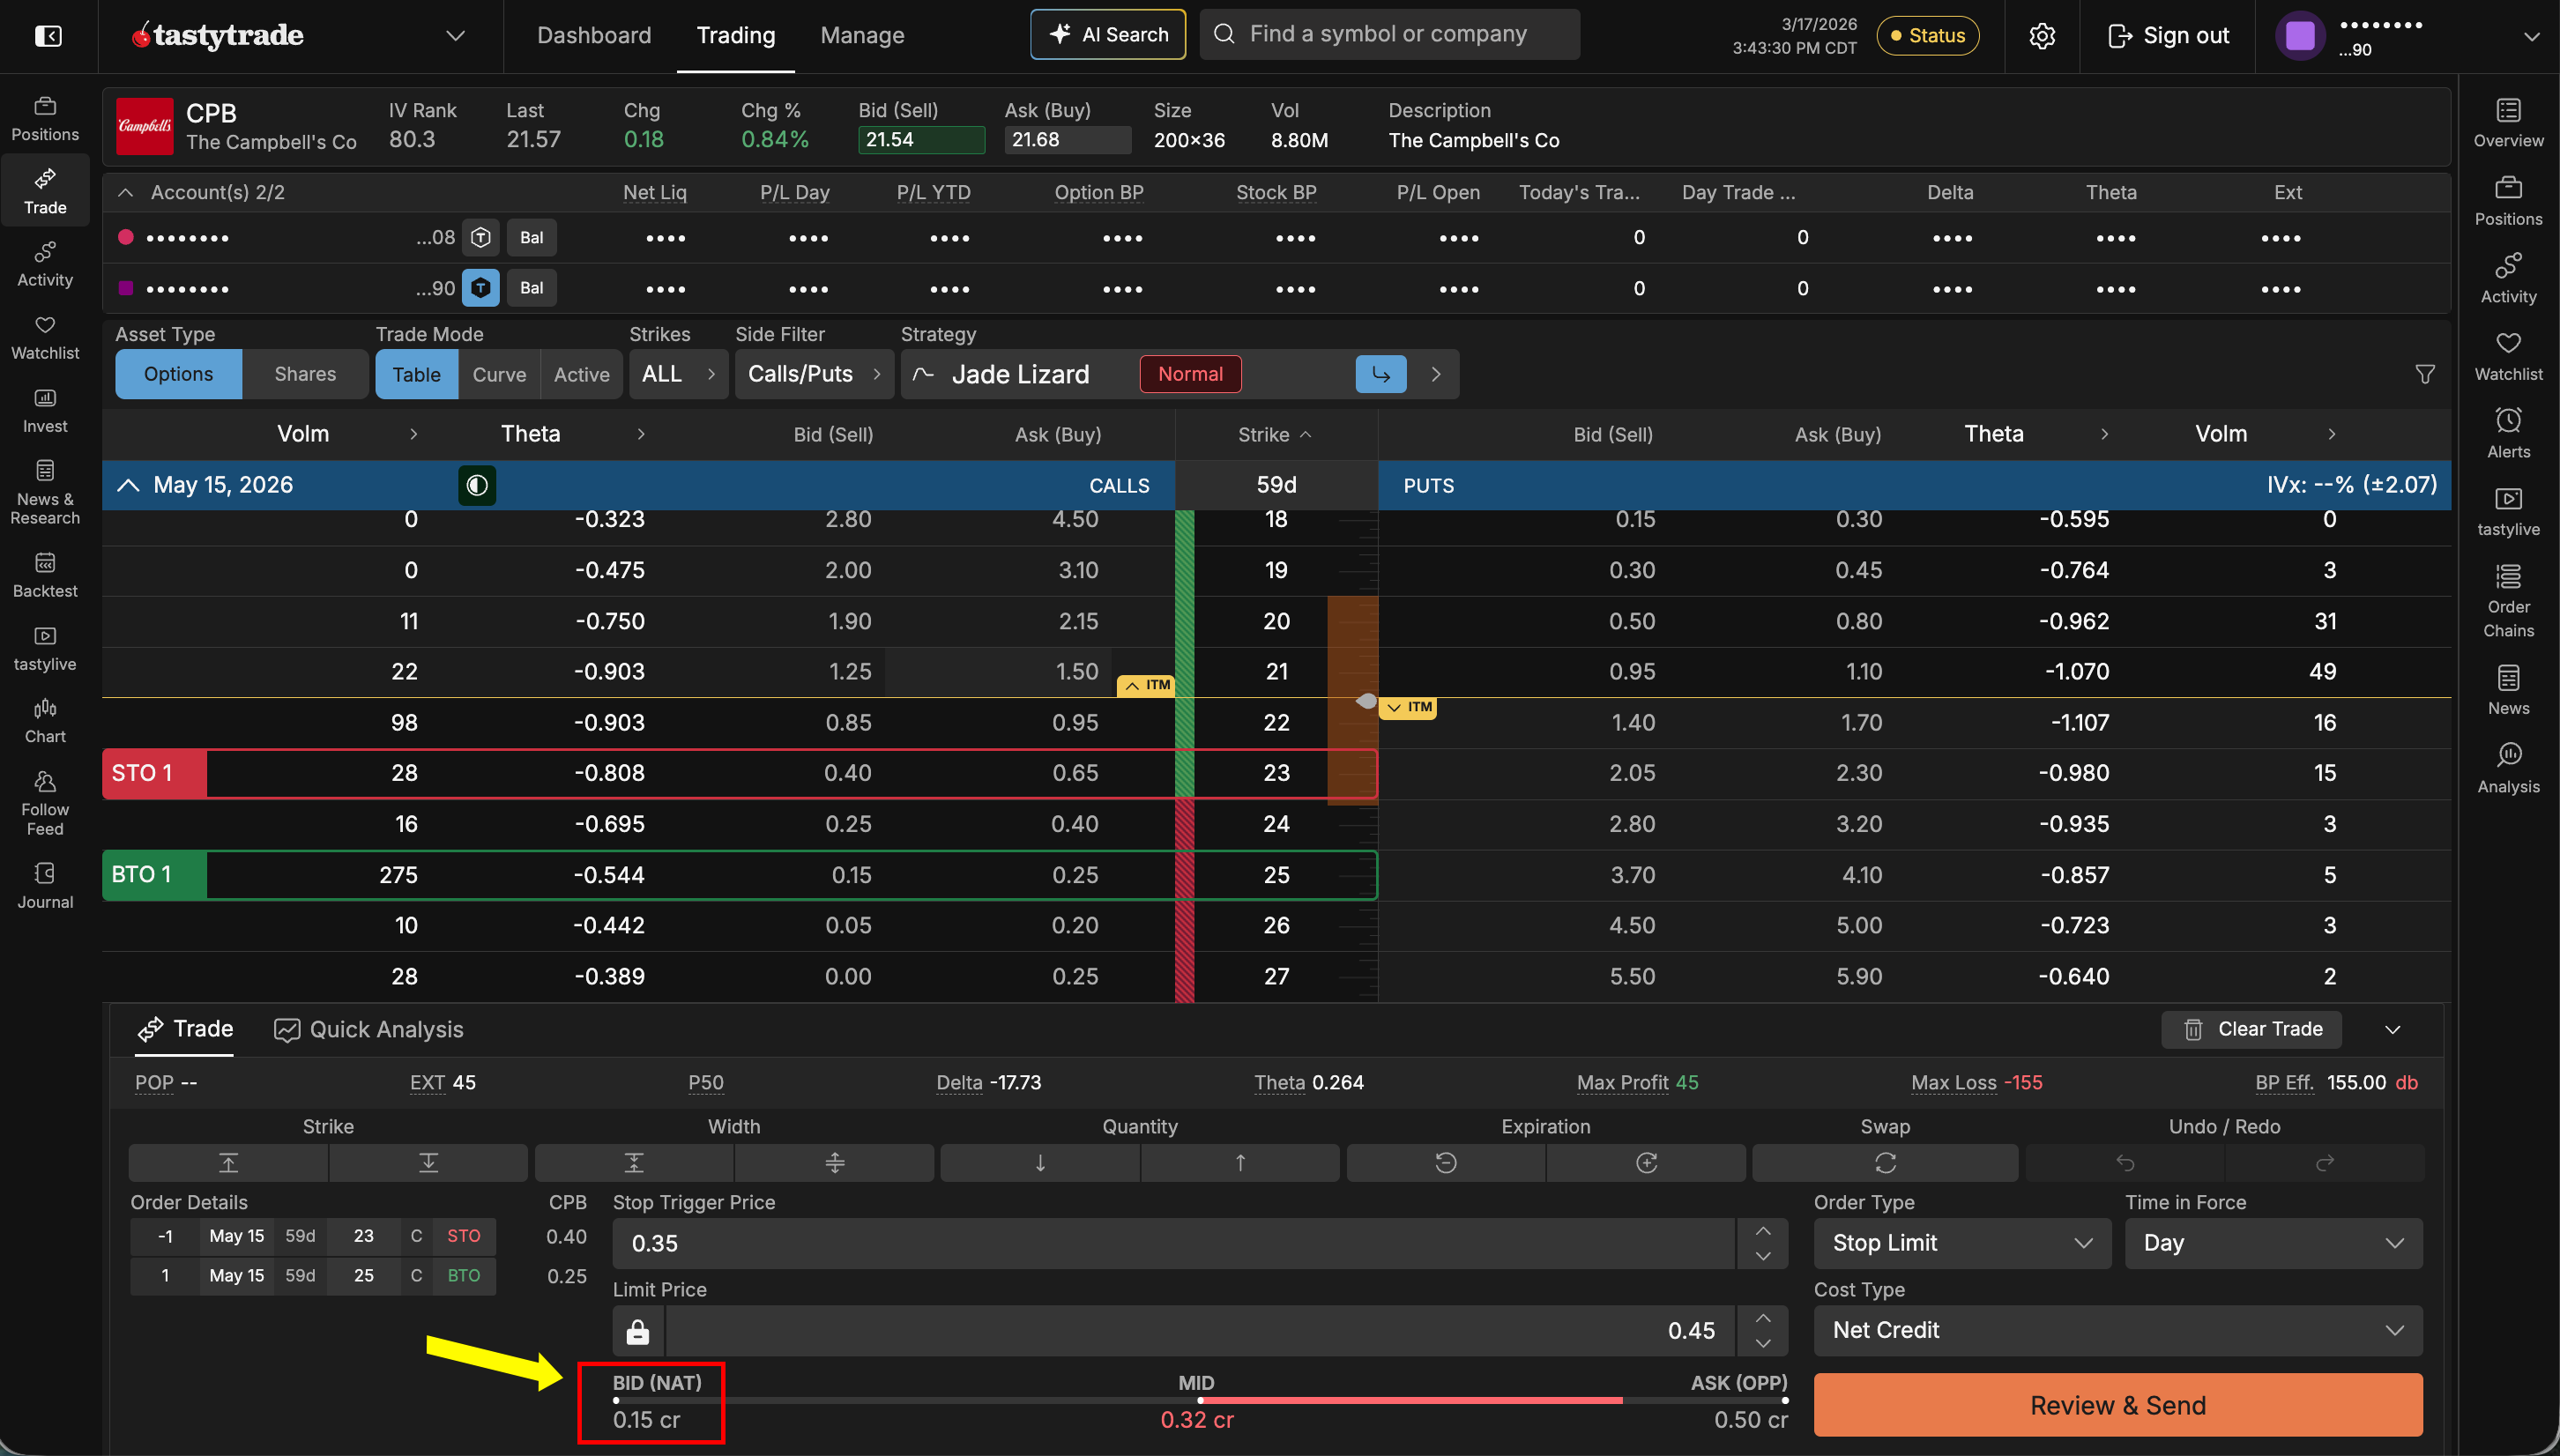Open Analysis panel on the right
This screenshot has height=1456, width=2560.
click(2508, 769)
